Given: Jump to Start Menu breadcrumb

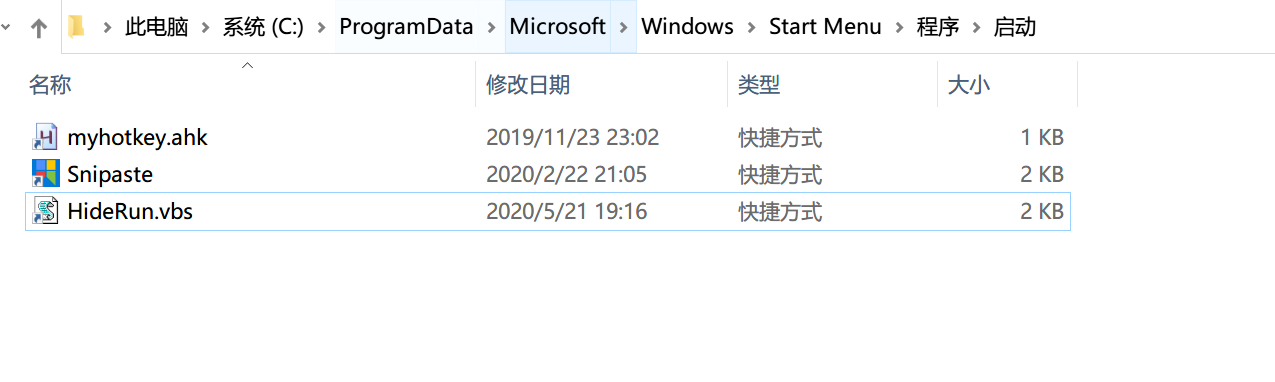Looking at the screenshot, I should click(x=825, y=28).
